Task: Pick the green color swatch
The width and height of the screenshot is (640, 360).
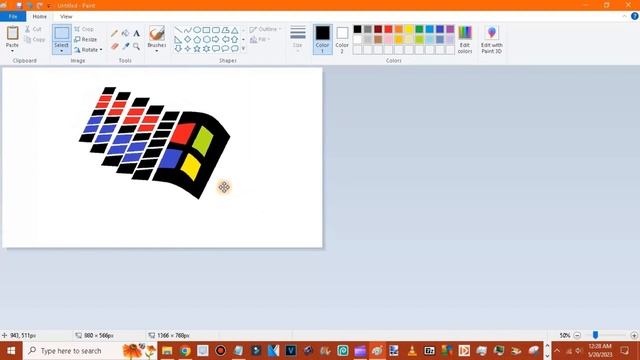Action: pos(419,29)
